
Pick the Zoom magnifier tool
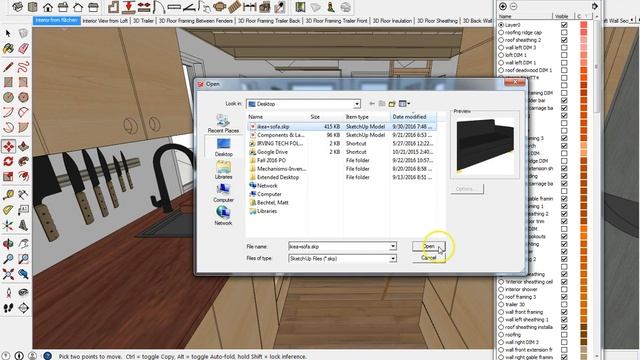8,259
